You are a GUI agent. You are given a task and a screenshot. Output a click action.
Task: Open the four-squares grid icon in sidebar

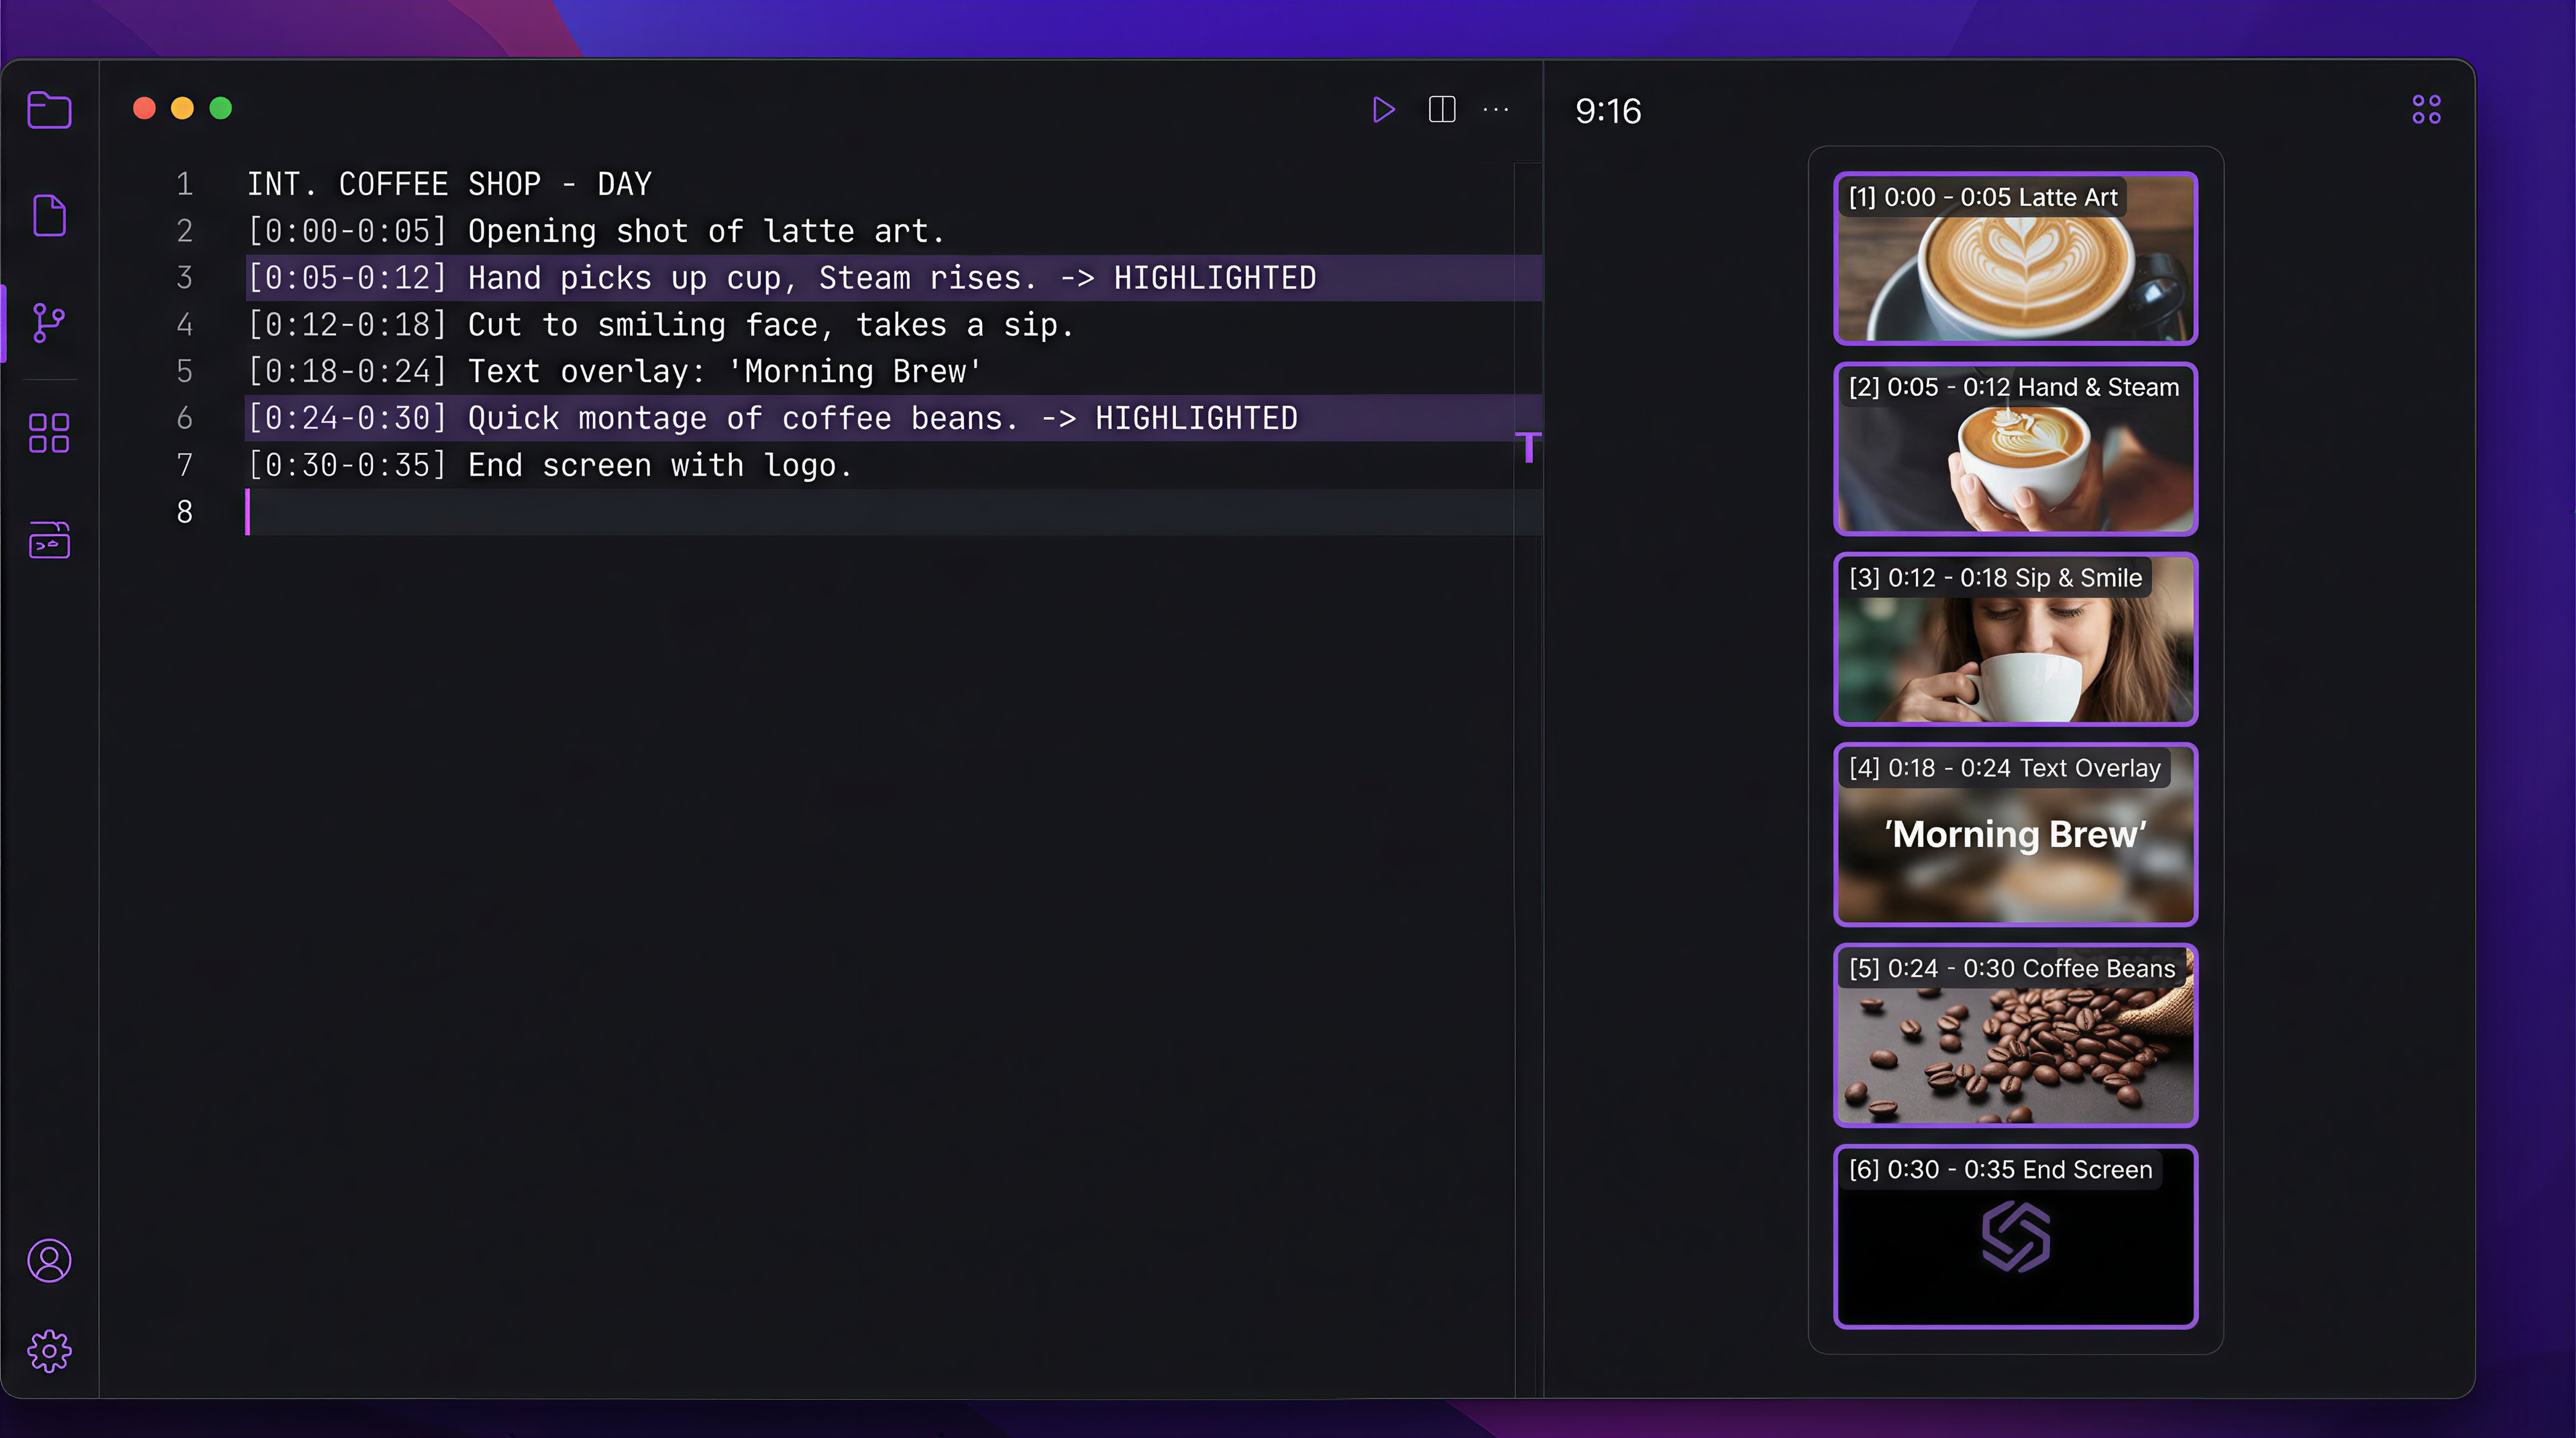[x=49, y=433]
